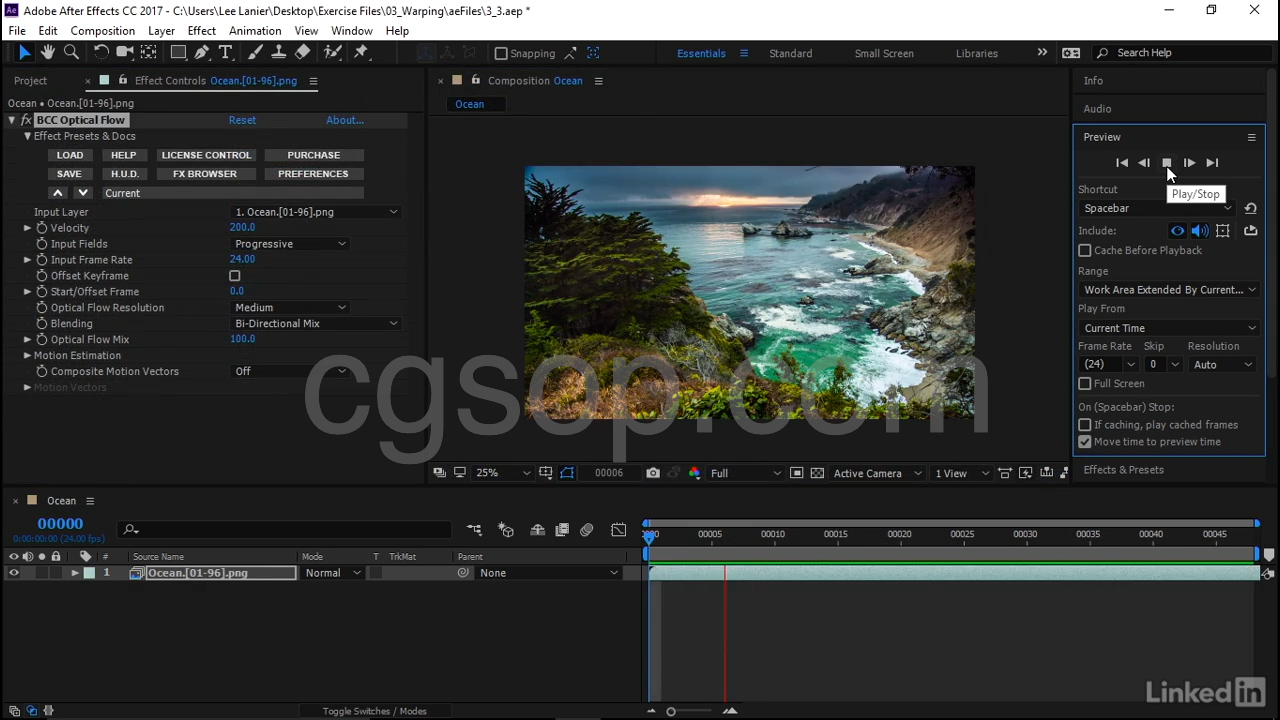Click the Search Help input field
Image resolution: width=1280 pixels, height=720 pixels.
point(1180,53)
